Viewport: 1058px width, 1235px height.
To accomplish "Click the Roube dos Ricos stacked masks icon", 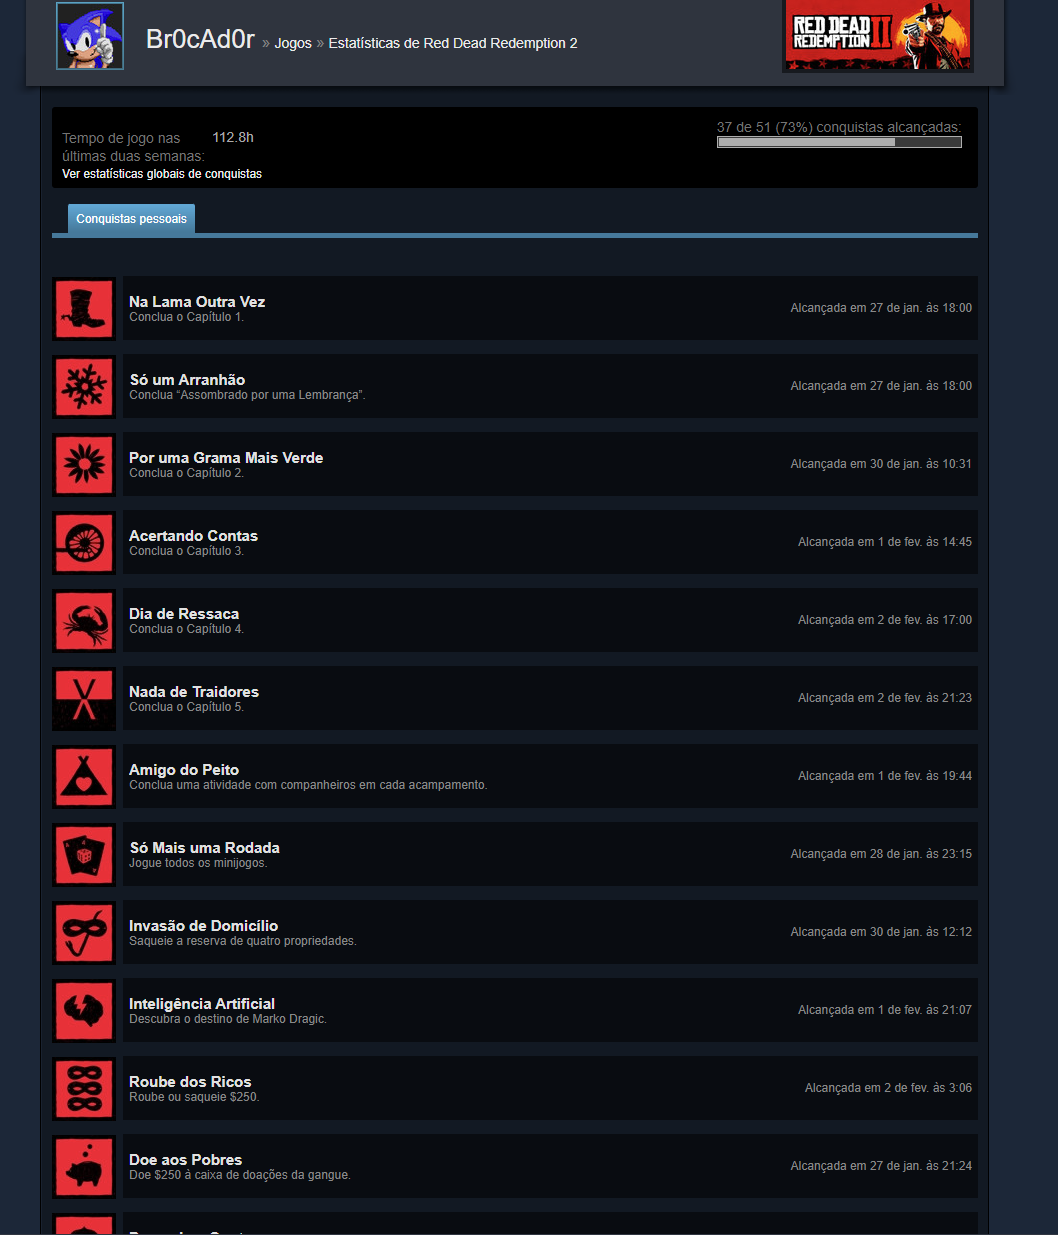I will 83,1088.
